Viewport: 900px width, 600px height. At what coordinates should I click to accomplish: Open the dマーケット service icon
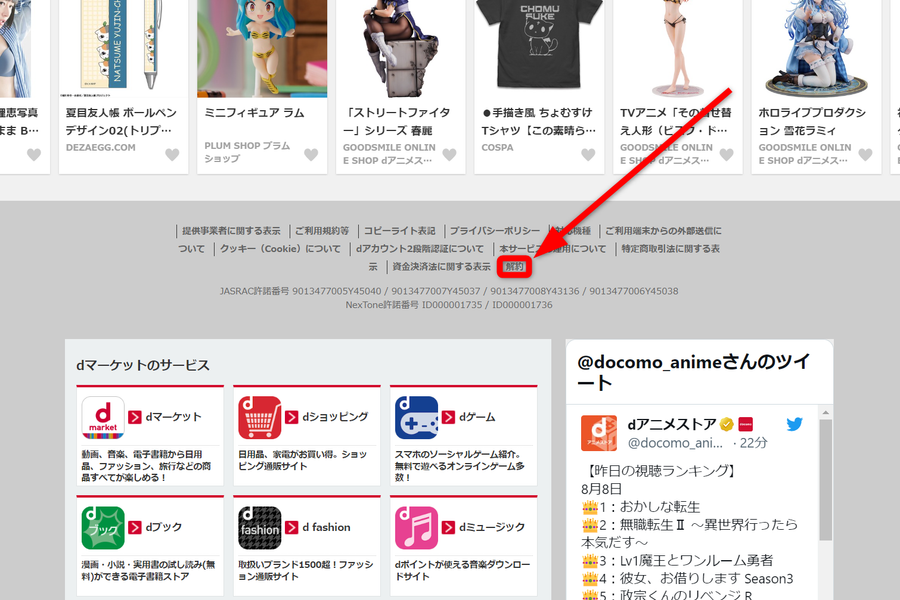103,417
